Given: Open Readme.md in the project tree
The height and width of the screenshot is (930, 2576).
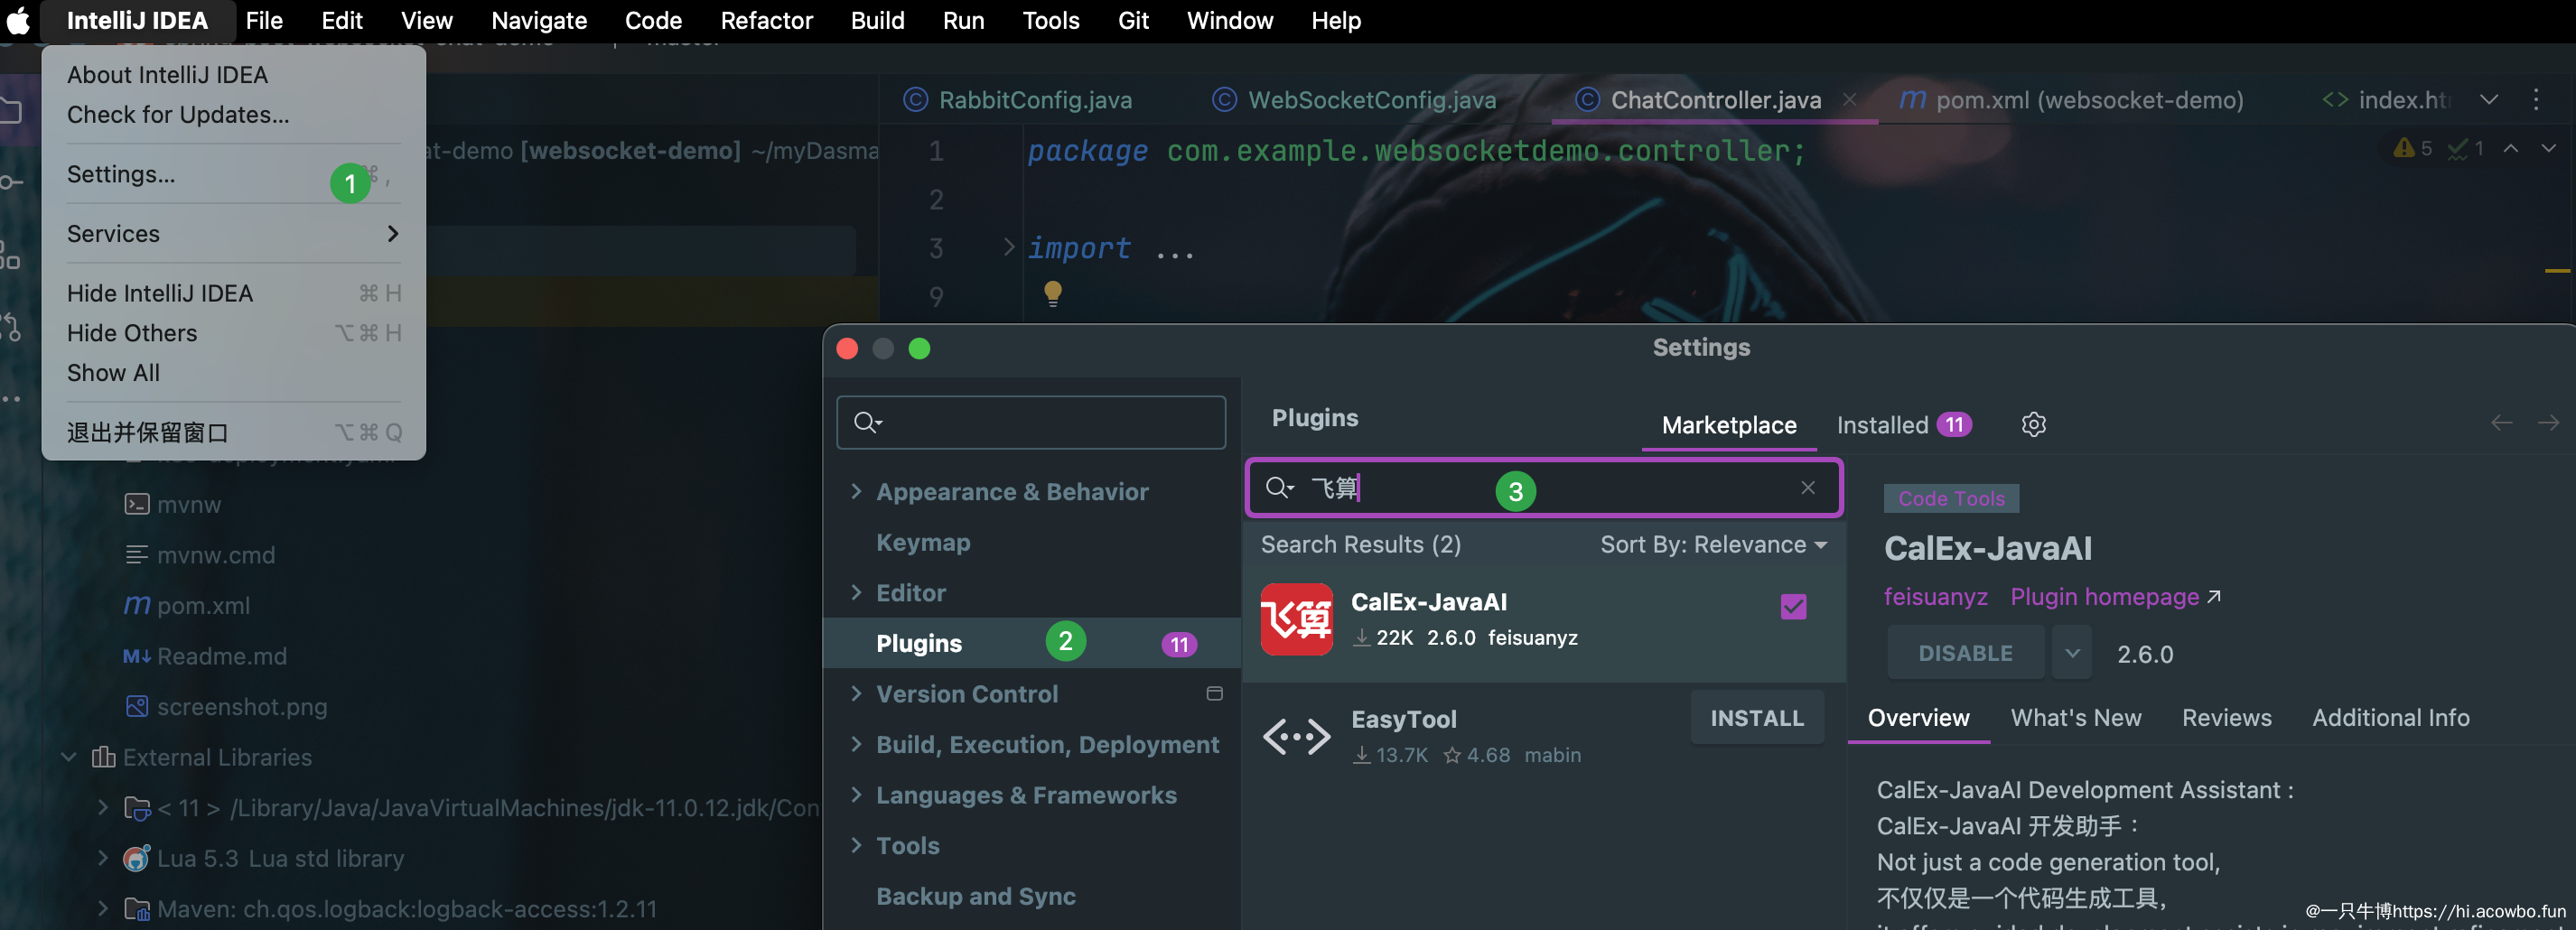Looking at the screenshot, I should (x=204, y=656).
